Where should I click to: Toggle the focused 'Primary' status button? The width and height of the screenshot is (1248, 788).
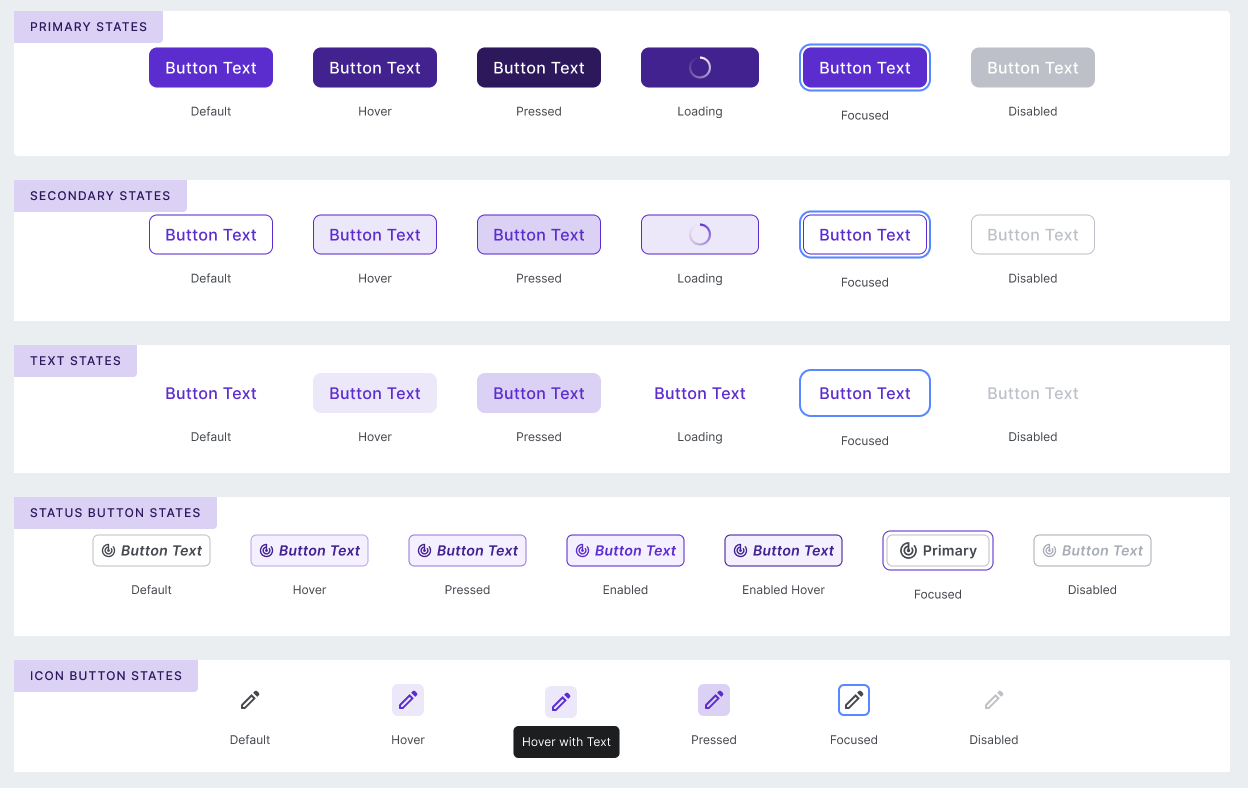pos(938,551)
